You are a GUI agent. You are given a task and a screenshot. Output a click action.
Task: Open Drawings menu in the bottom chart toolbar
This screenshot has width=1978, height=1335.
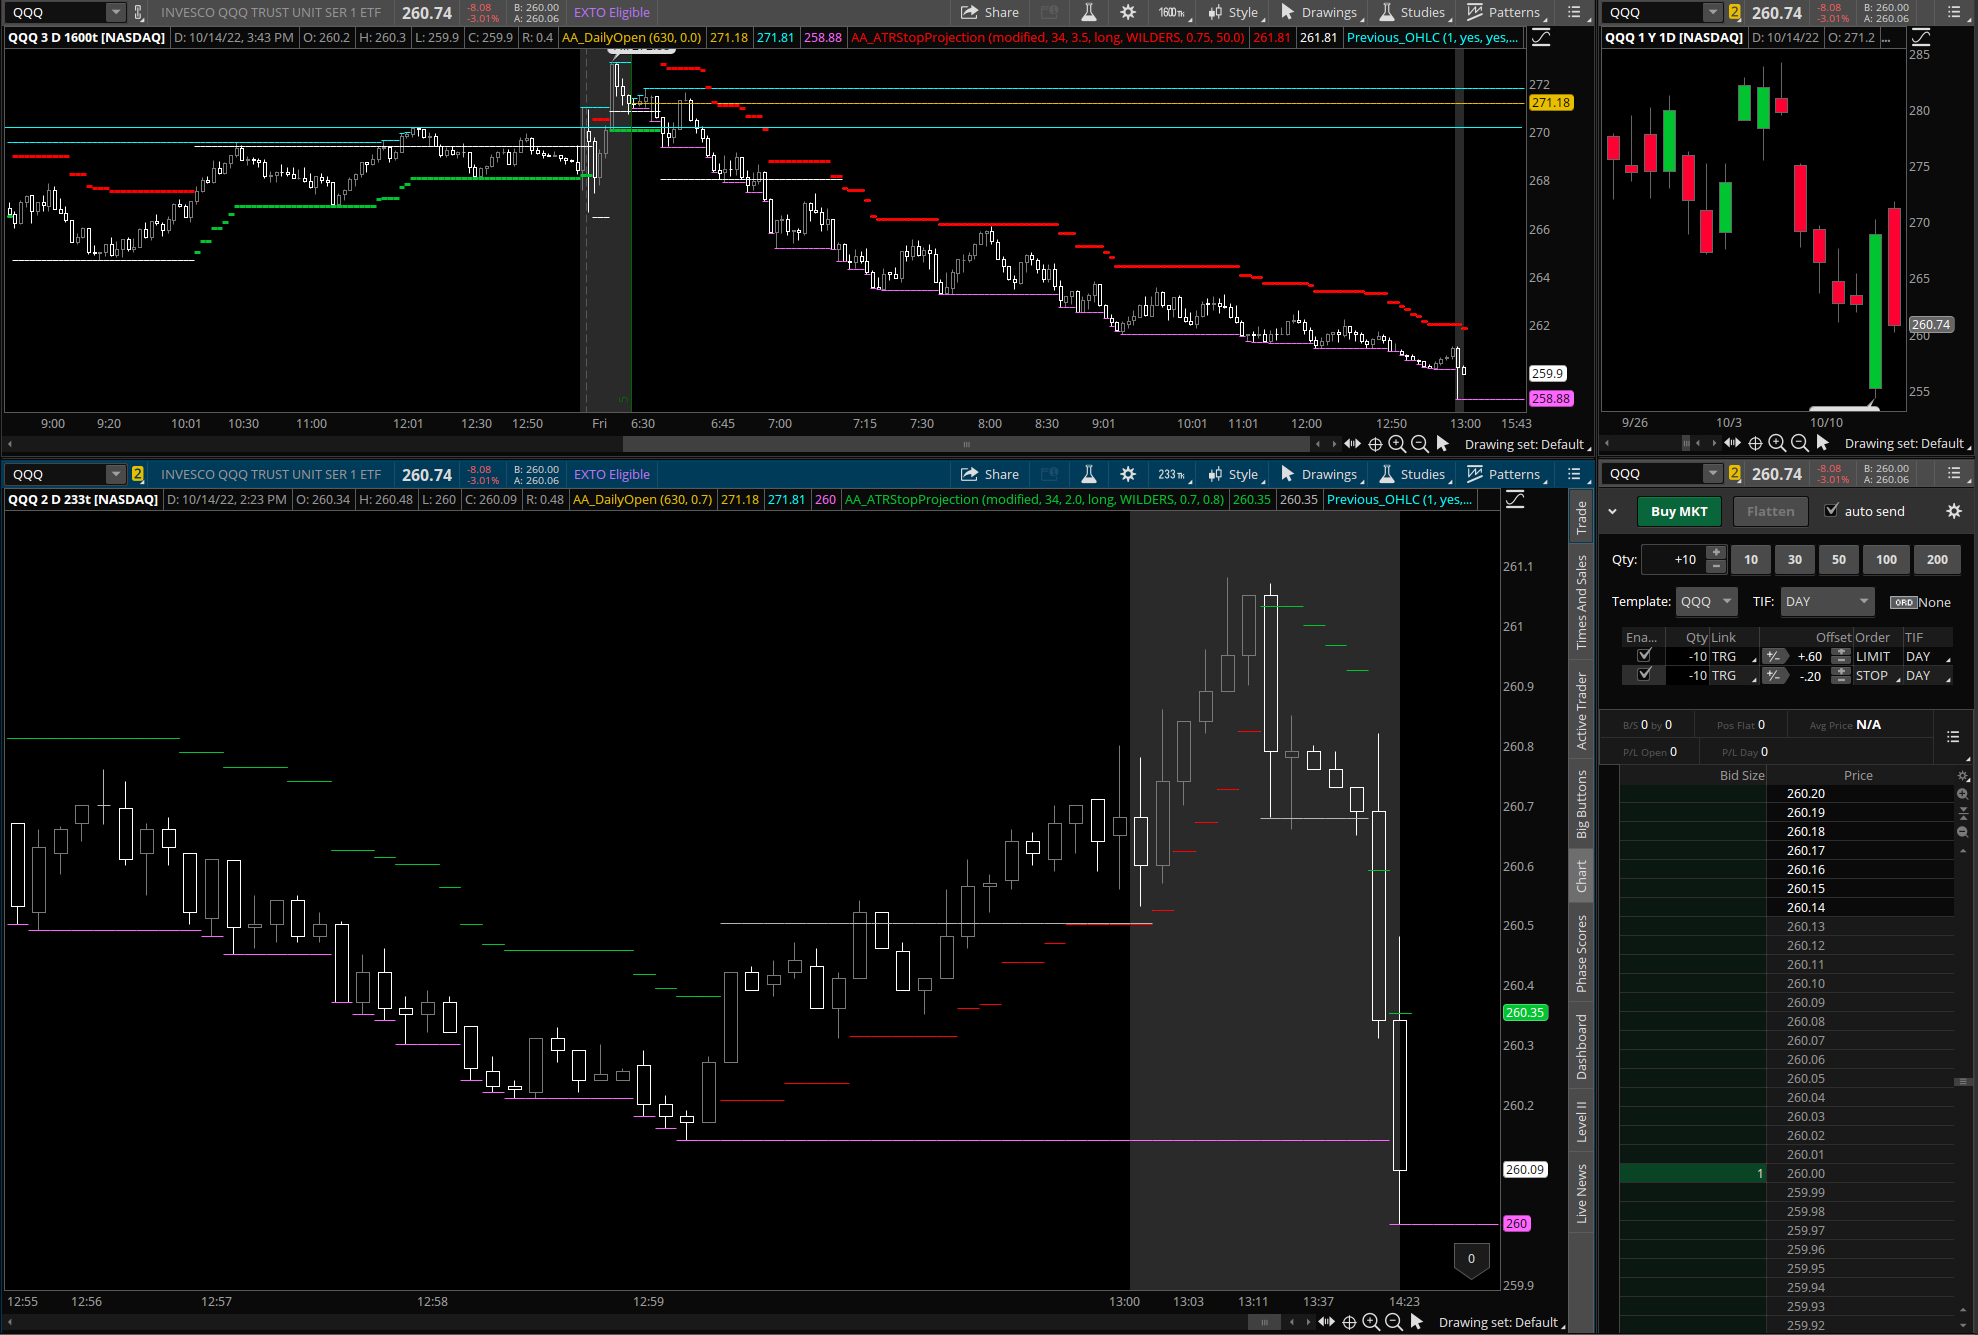pos(1320,474)
